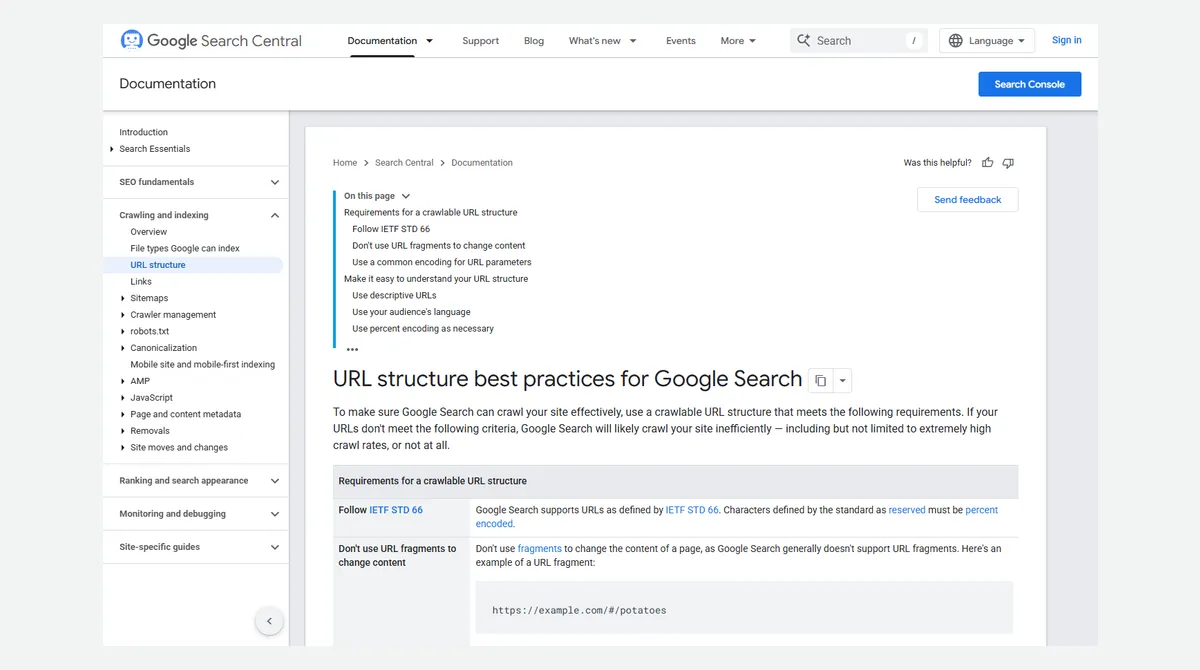Click the Sign in link

click(1067, 40)
